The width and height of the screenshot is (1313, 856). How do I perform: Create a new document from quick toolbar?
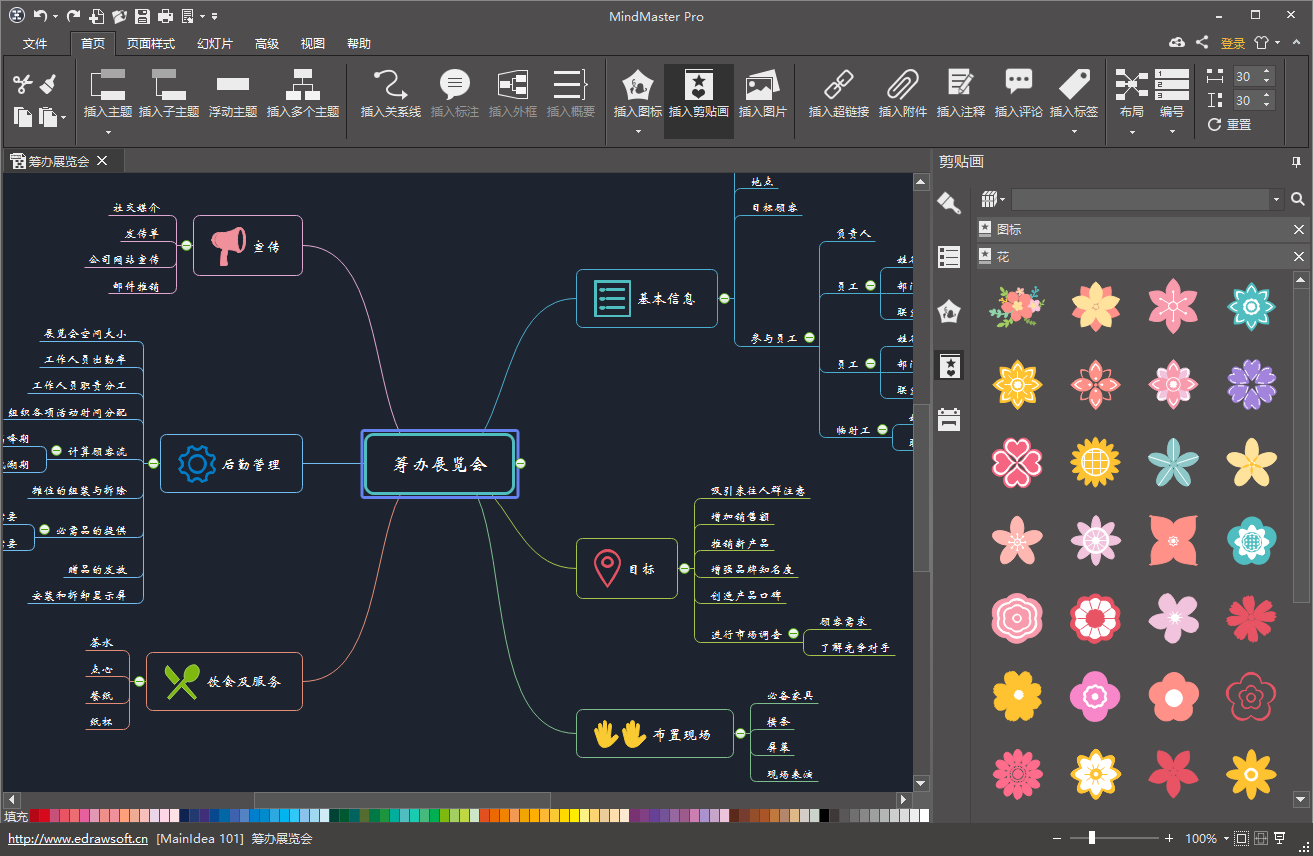(x=97, y=16)
